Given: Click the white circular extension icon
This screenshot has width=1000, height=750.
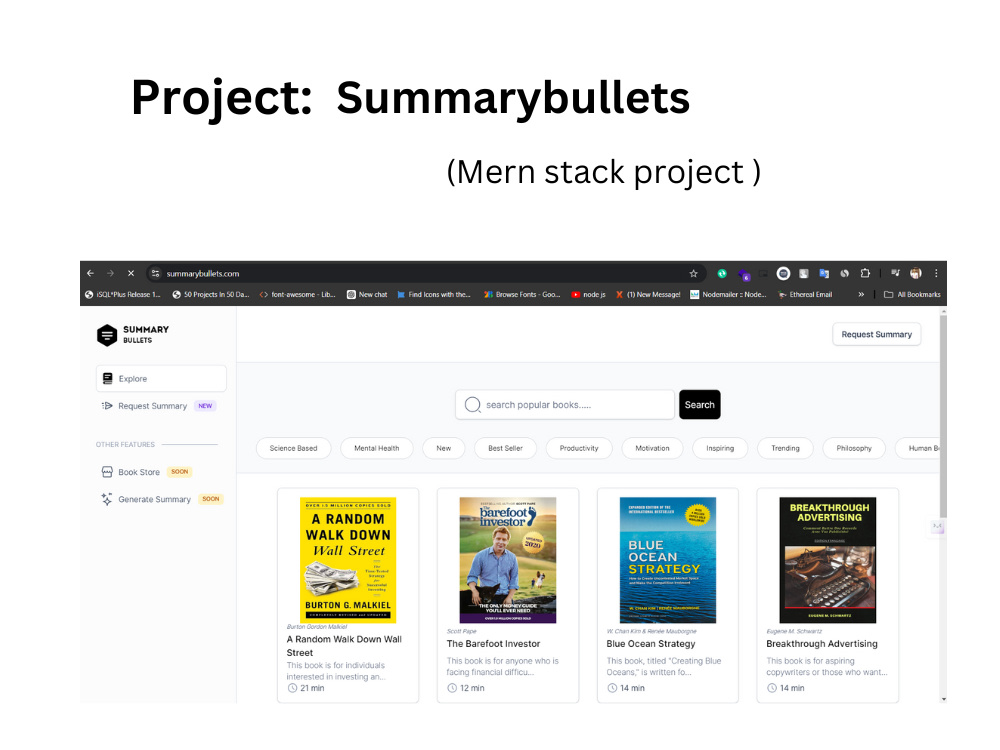Looking at the screenshot, I should [x=783, y=273].
